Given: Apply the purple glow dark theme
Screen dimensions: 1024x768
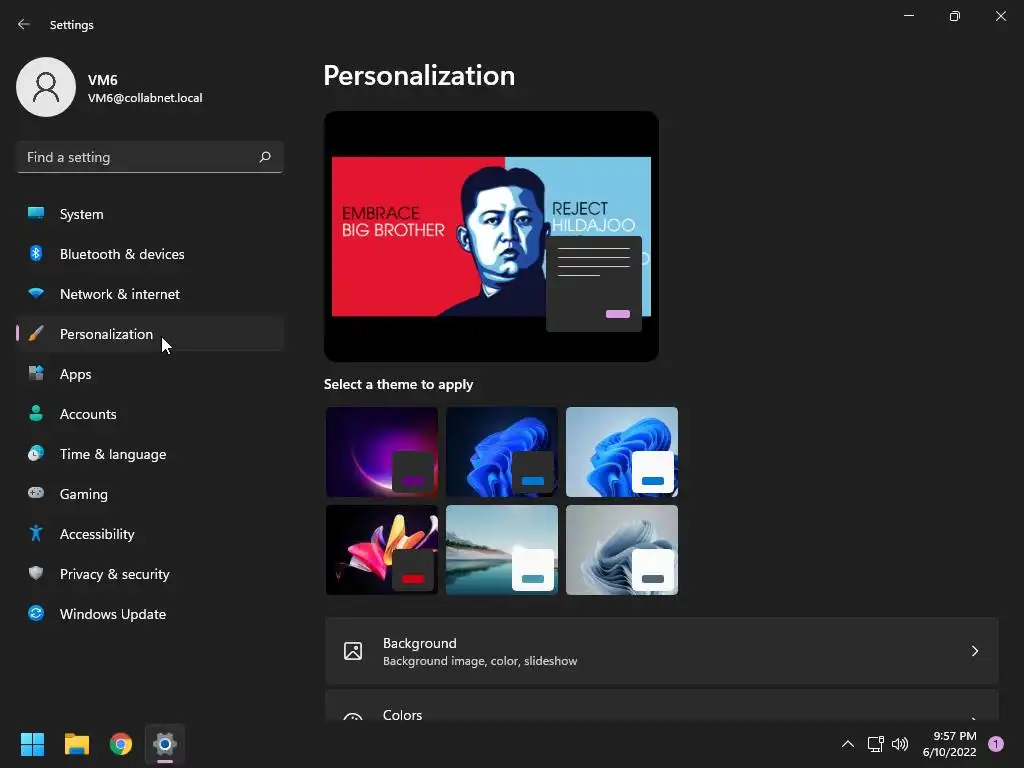Looking at the screenshot, I should coord(382,452).
